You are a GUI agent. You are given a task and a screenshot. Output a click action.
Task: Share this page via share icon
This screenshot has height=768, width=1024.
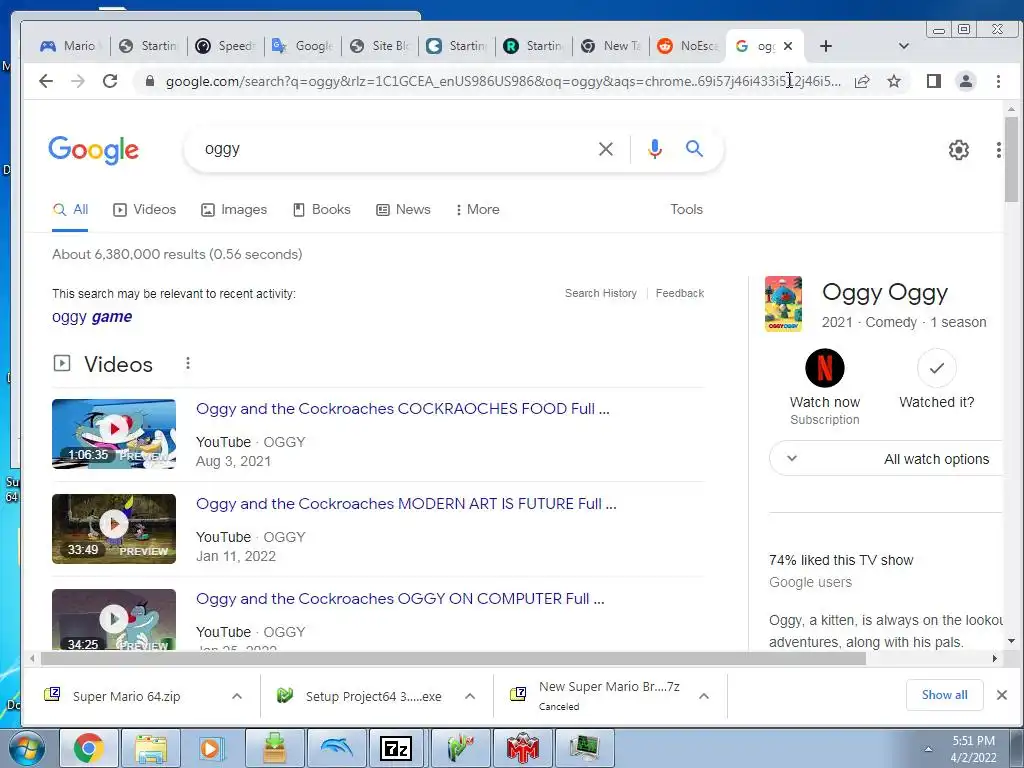click(x=862, y=81)
